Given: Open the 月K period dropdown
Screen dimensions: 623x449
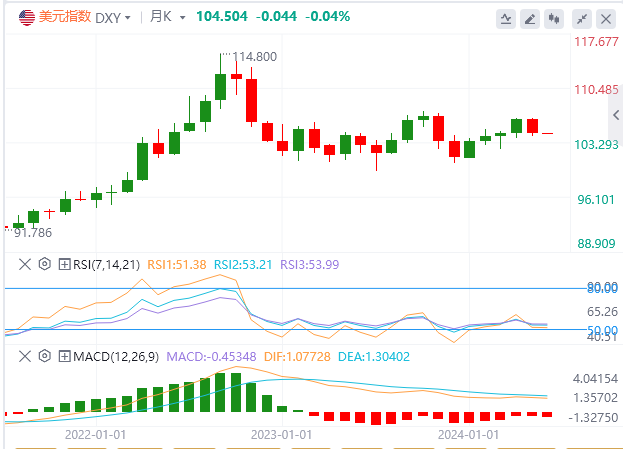Looking at the screenshot, I should (x=161, y=16).
